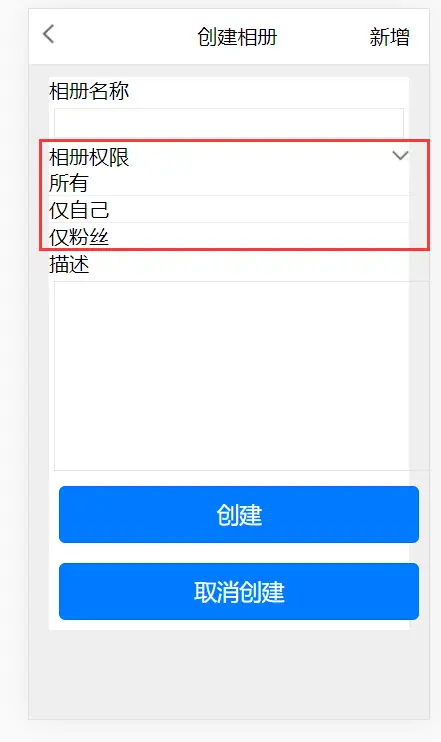The width and height of the screenshot is (441, 742).
Task: Click blank space right of 所有 option
Action: click(x=248, y=184)
